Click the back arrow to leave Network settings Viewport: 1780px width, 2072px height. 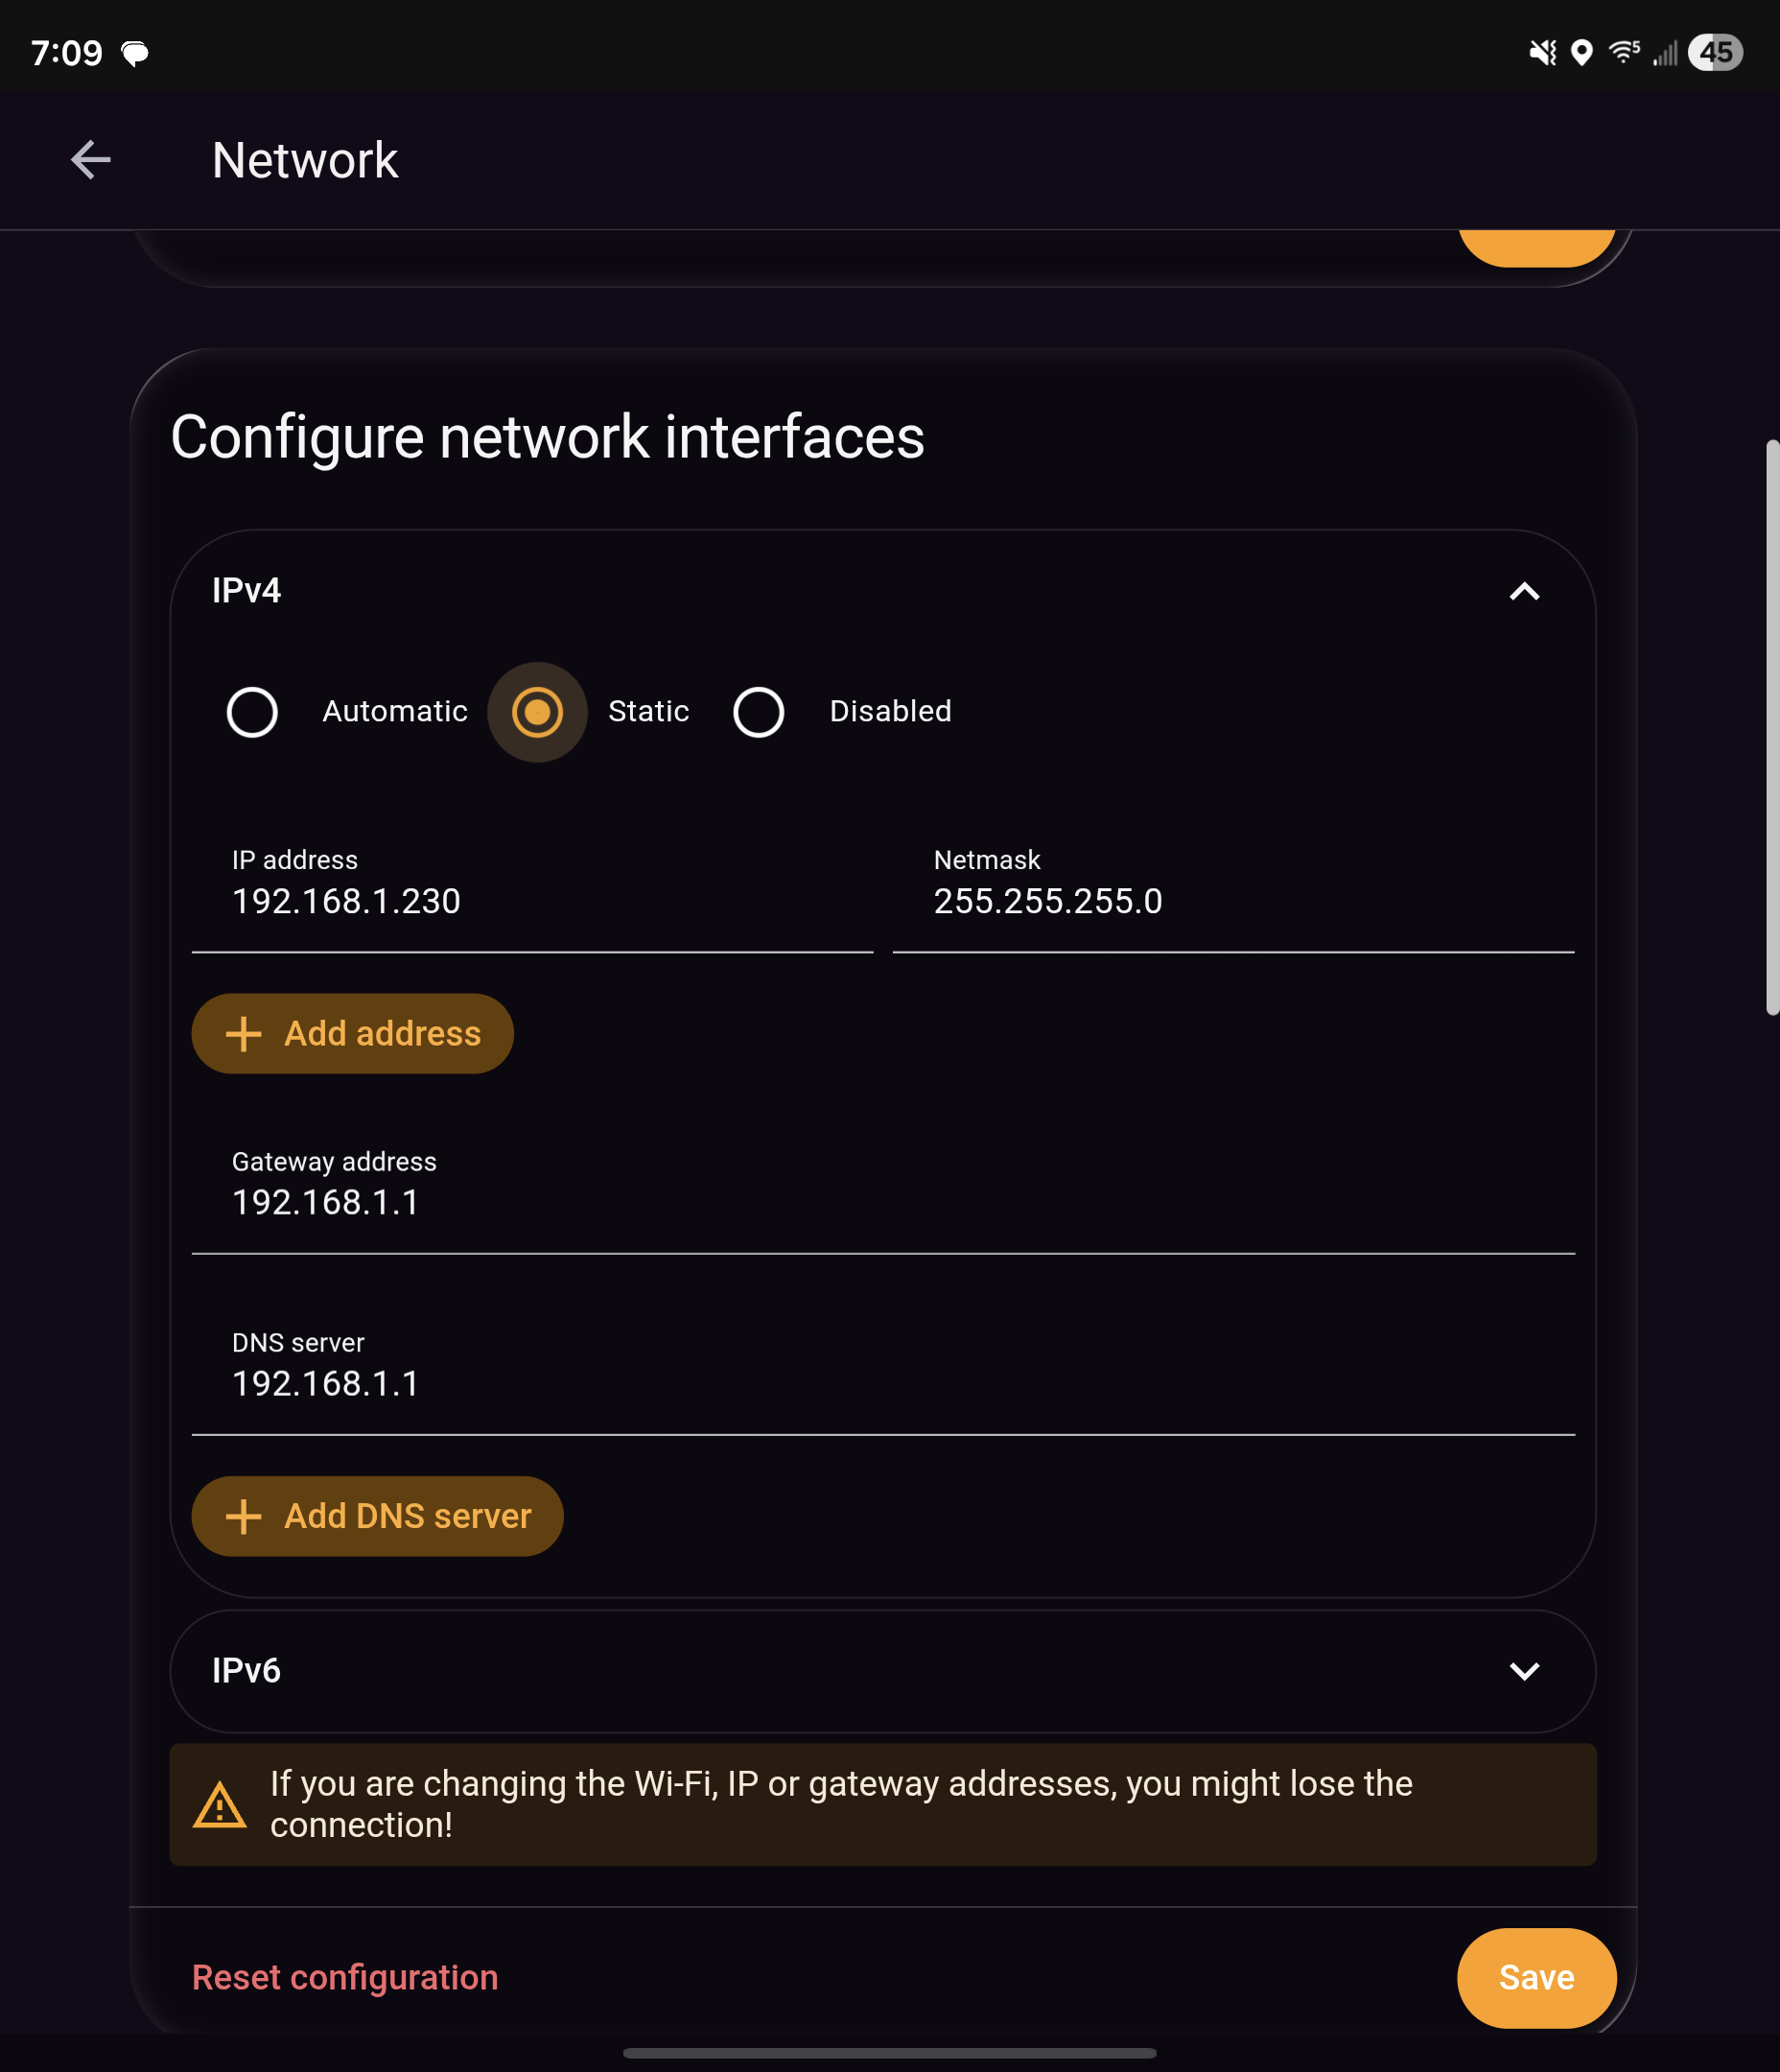pos(91,160)
